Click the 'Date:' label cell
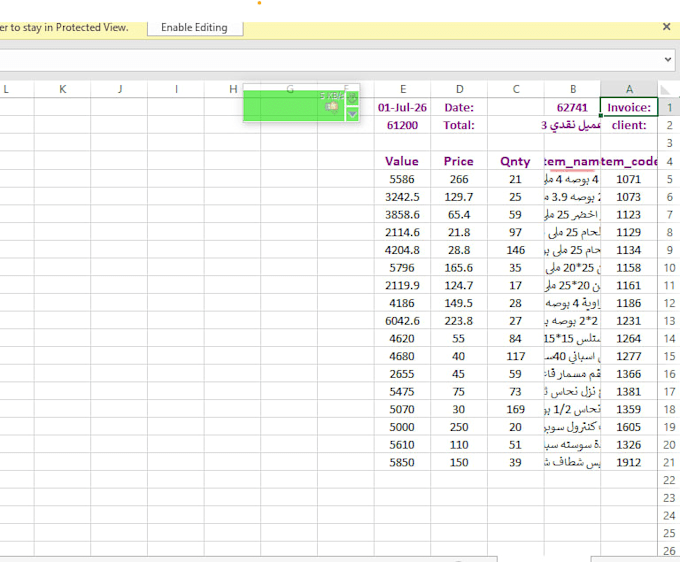This screenshot has height=562, width=680. (x=459, y=107)
